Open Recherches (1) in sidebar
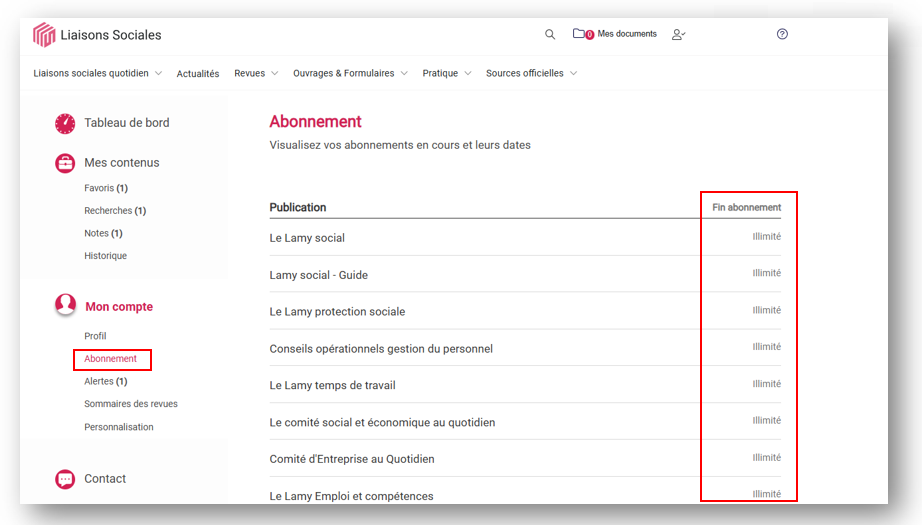Viewport: 922px width, 525px height. pyautogui.click(x=115, y=210)
